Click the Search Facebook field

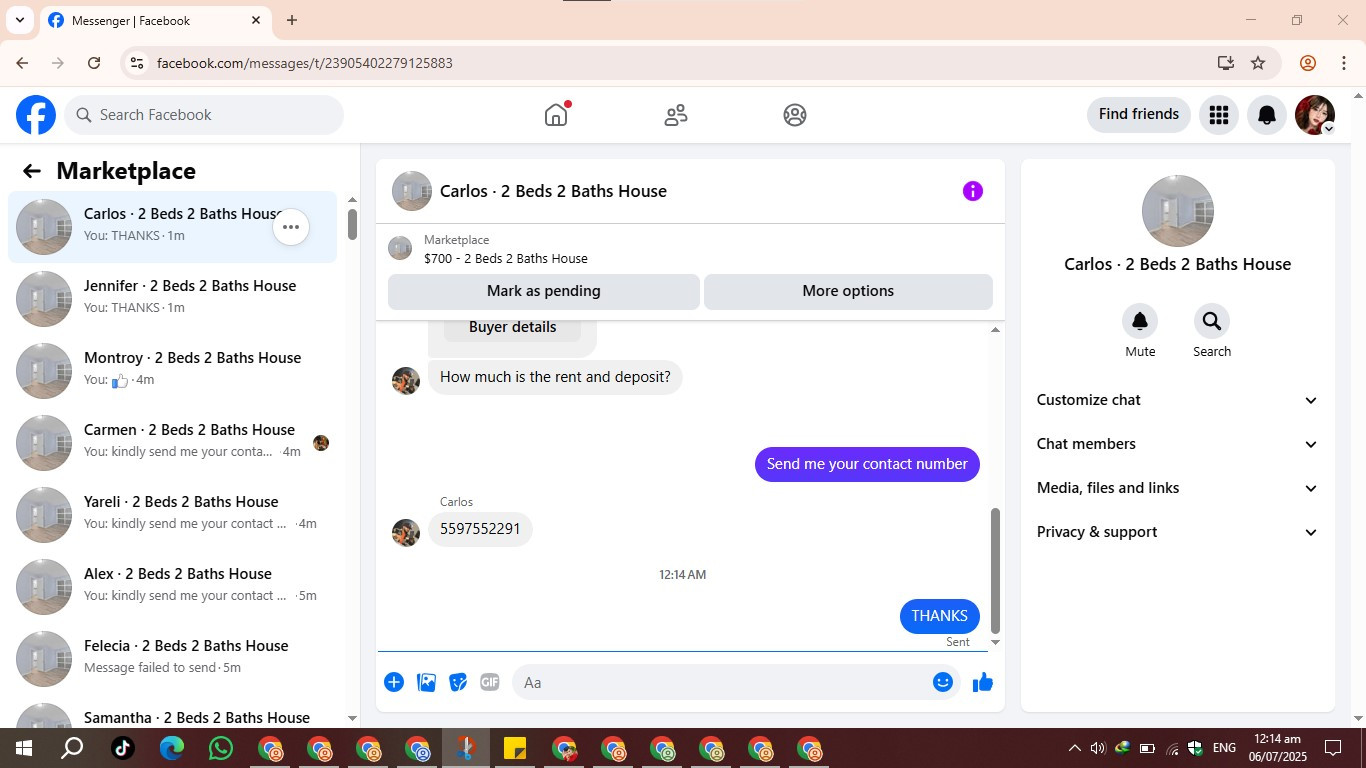(204, 115)
